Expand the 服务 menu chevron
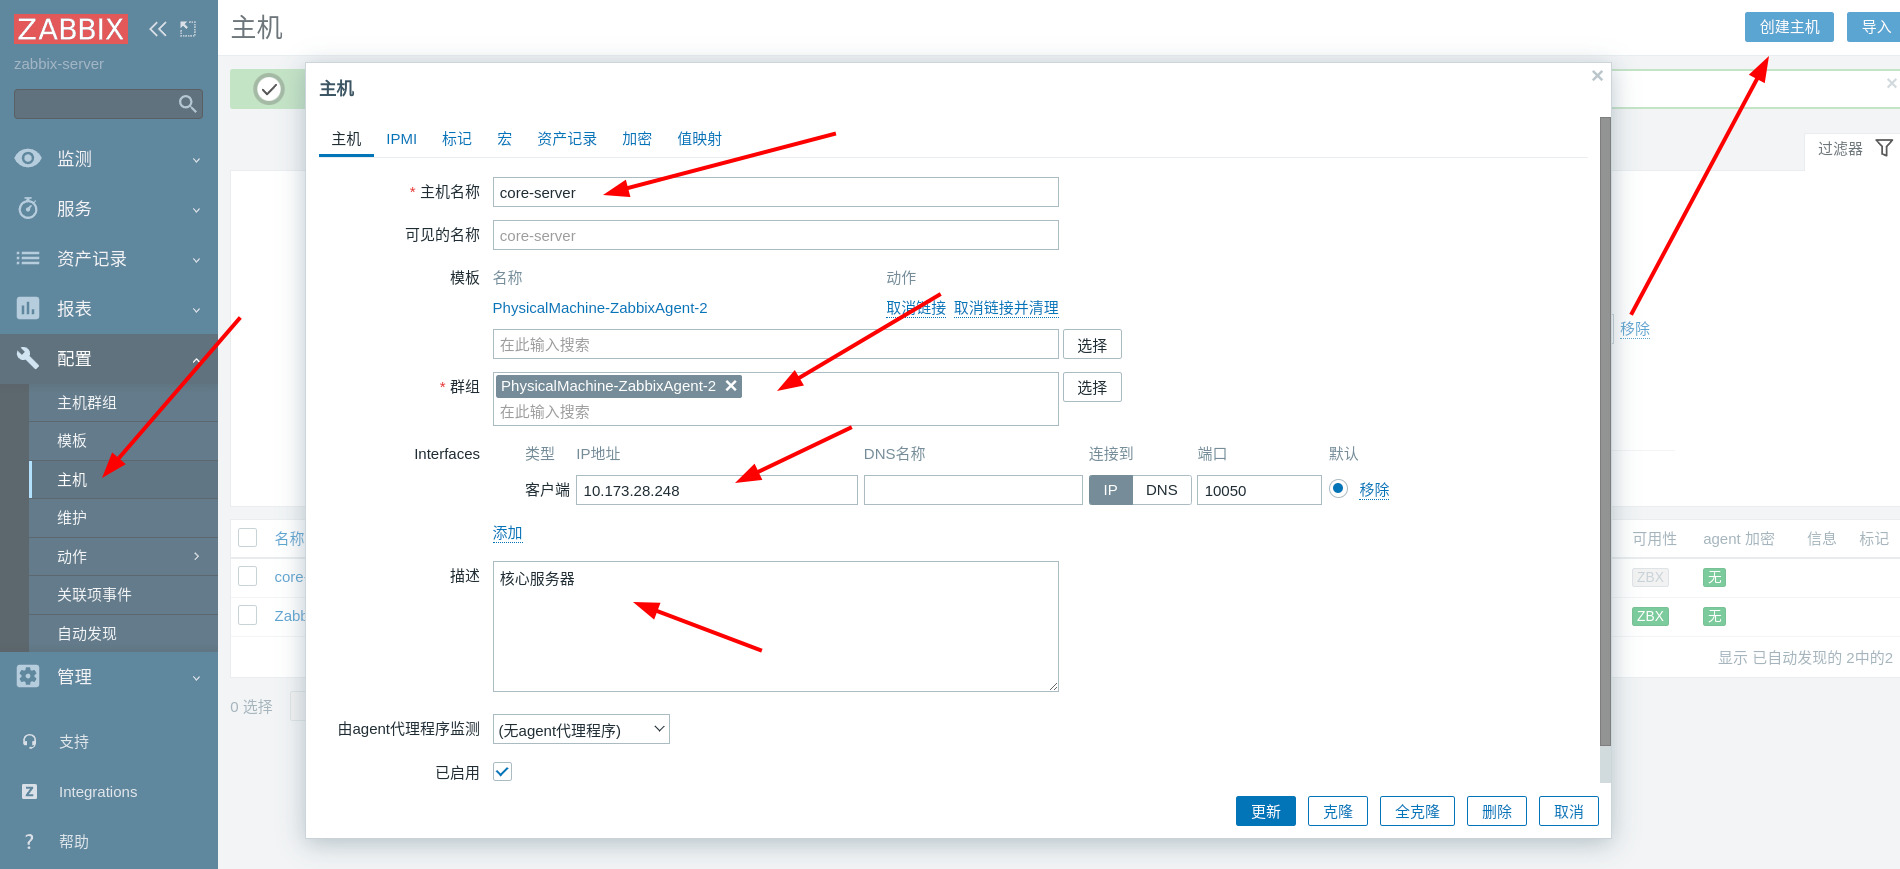 pyautogui.click(x=196, y=210)
